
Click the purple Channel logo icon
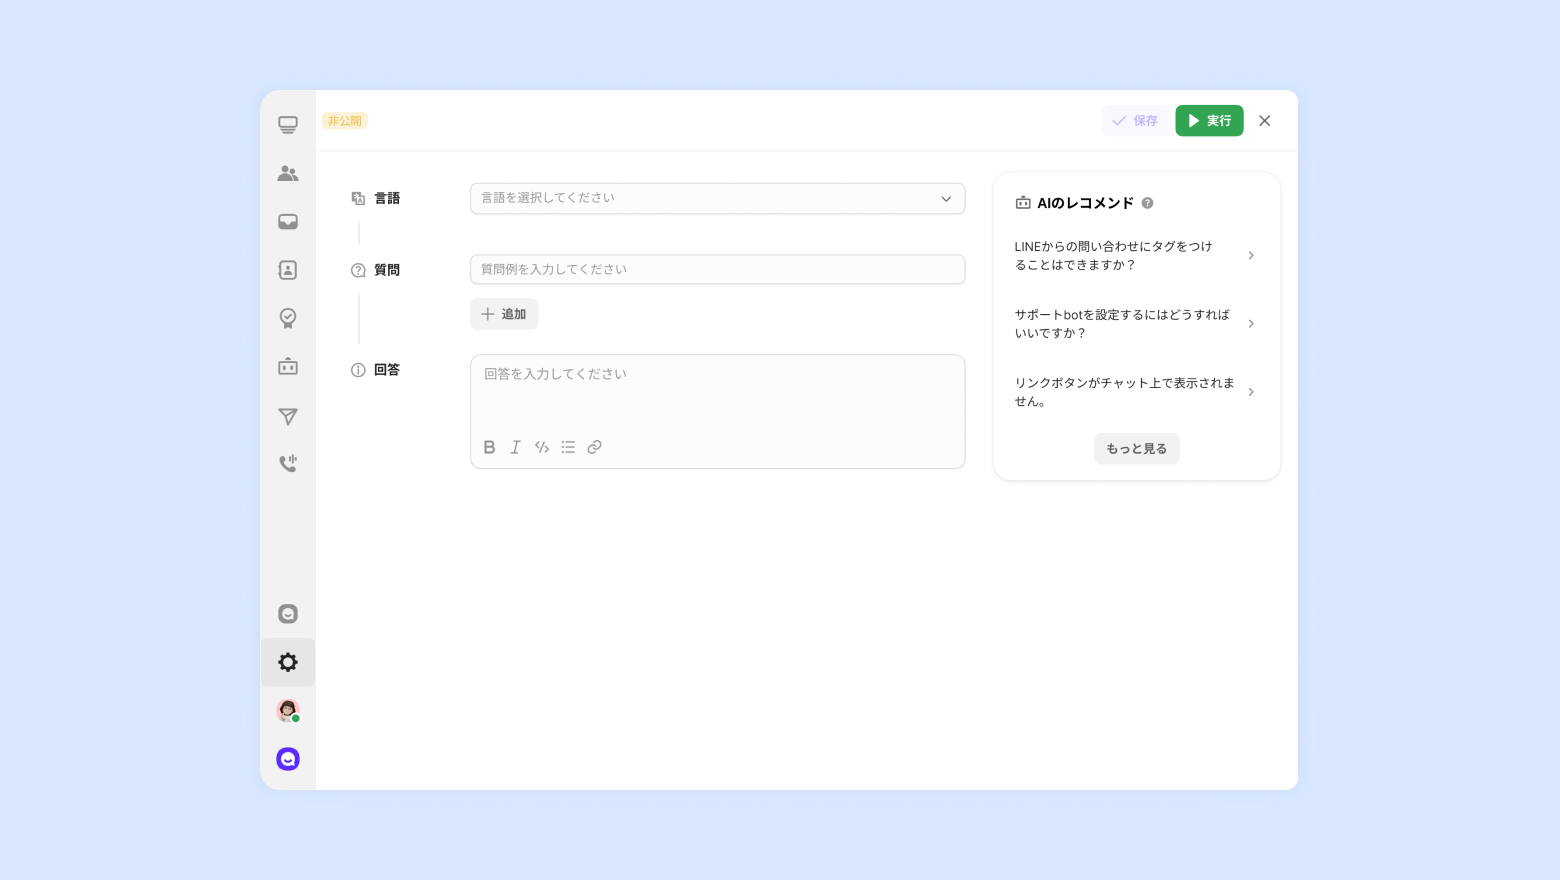pyautogui.click(x=288, y=759)
